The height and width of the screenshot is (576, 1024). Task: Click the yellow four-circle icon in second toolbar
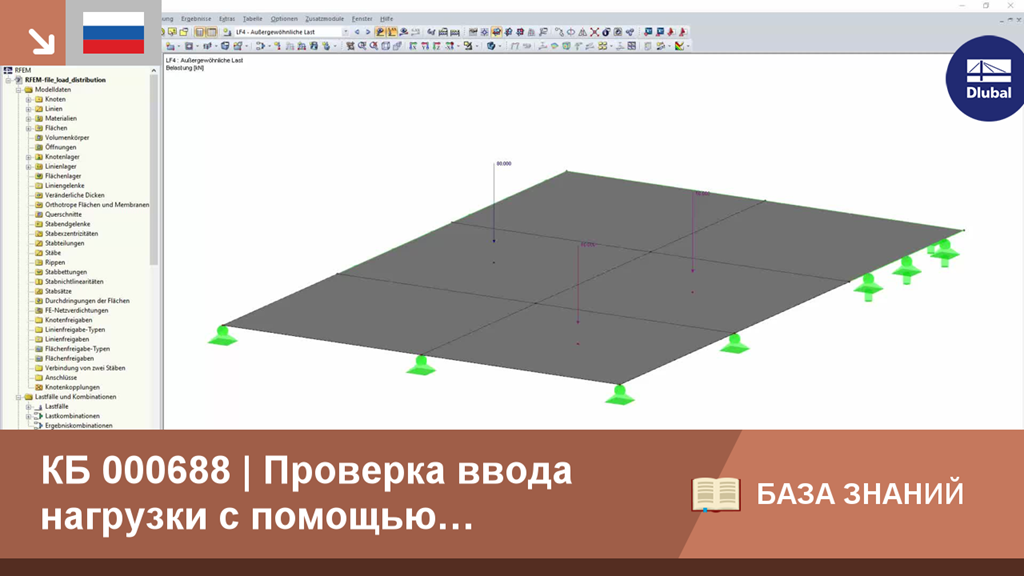(602, 46)
